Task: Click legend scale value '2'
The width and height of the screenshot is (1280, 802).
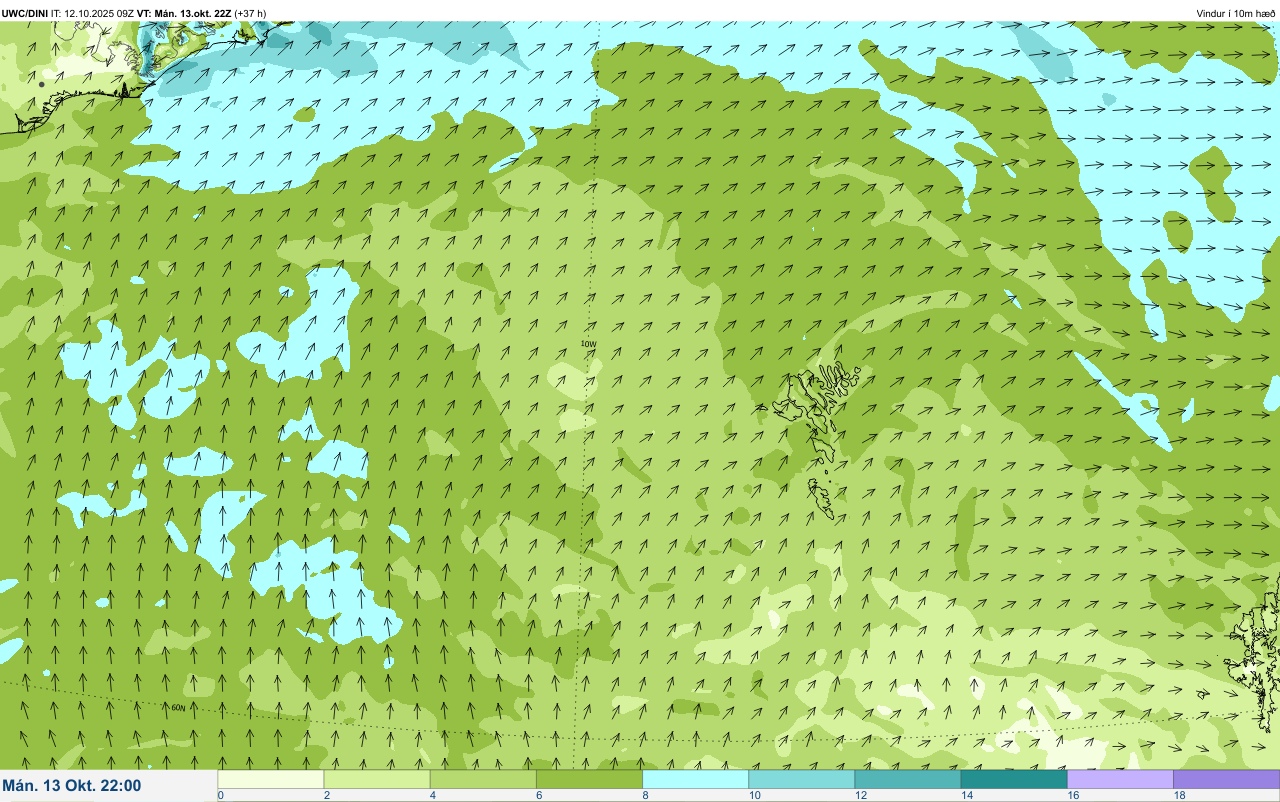Action: 327,796
